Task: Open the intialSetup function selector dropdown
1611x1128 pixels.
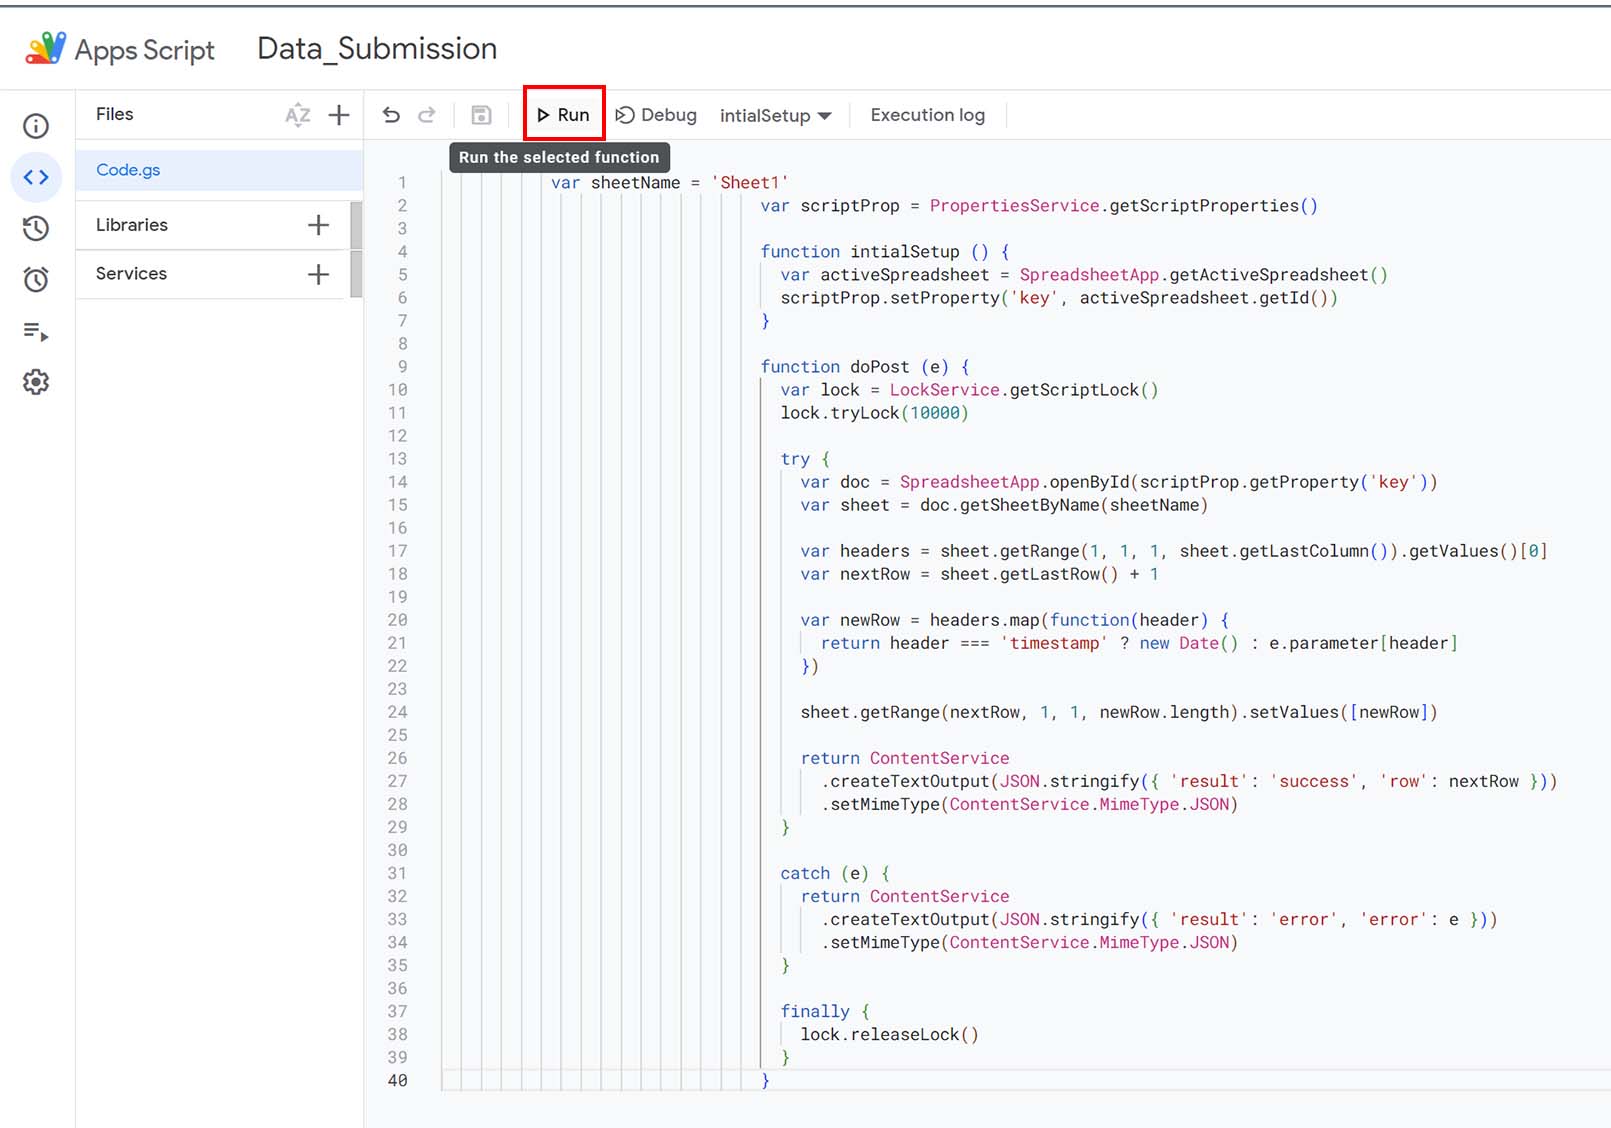Action: [x=775, y=115]
